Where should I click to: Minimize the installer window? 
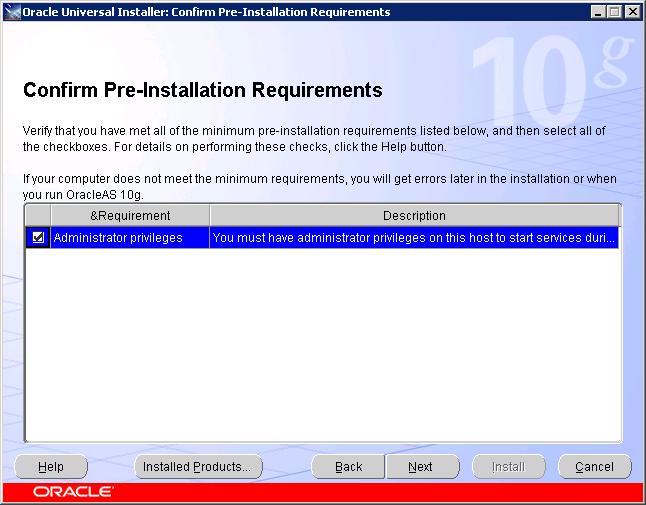597,12
